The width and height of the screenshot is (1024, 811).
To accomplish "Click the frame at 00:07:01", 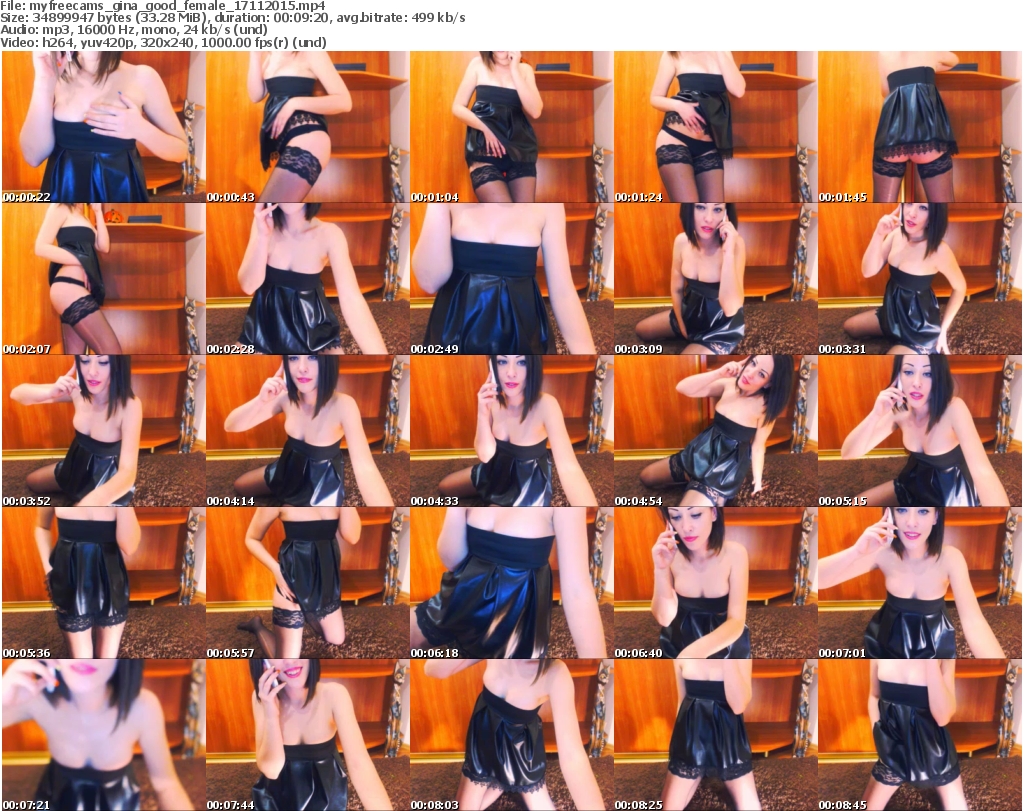I will pos(920,583).
